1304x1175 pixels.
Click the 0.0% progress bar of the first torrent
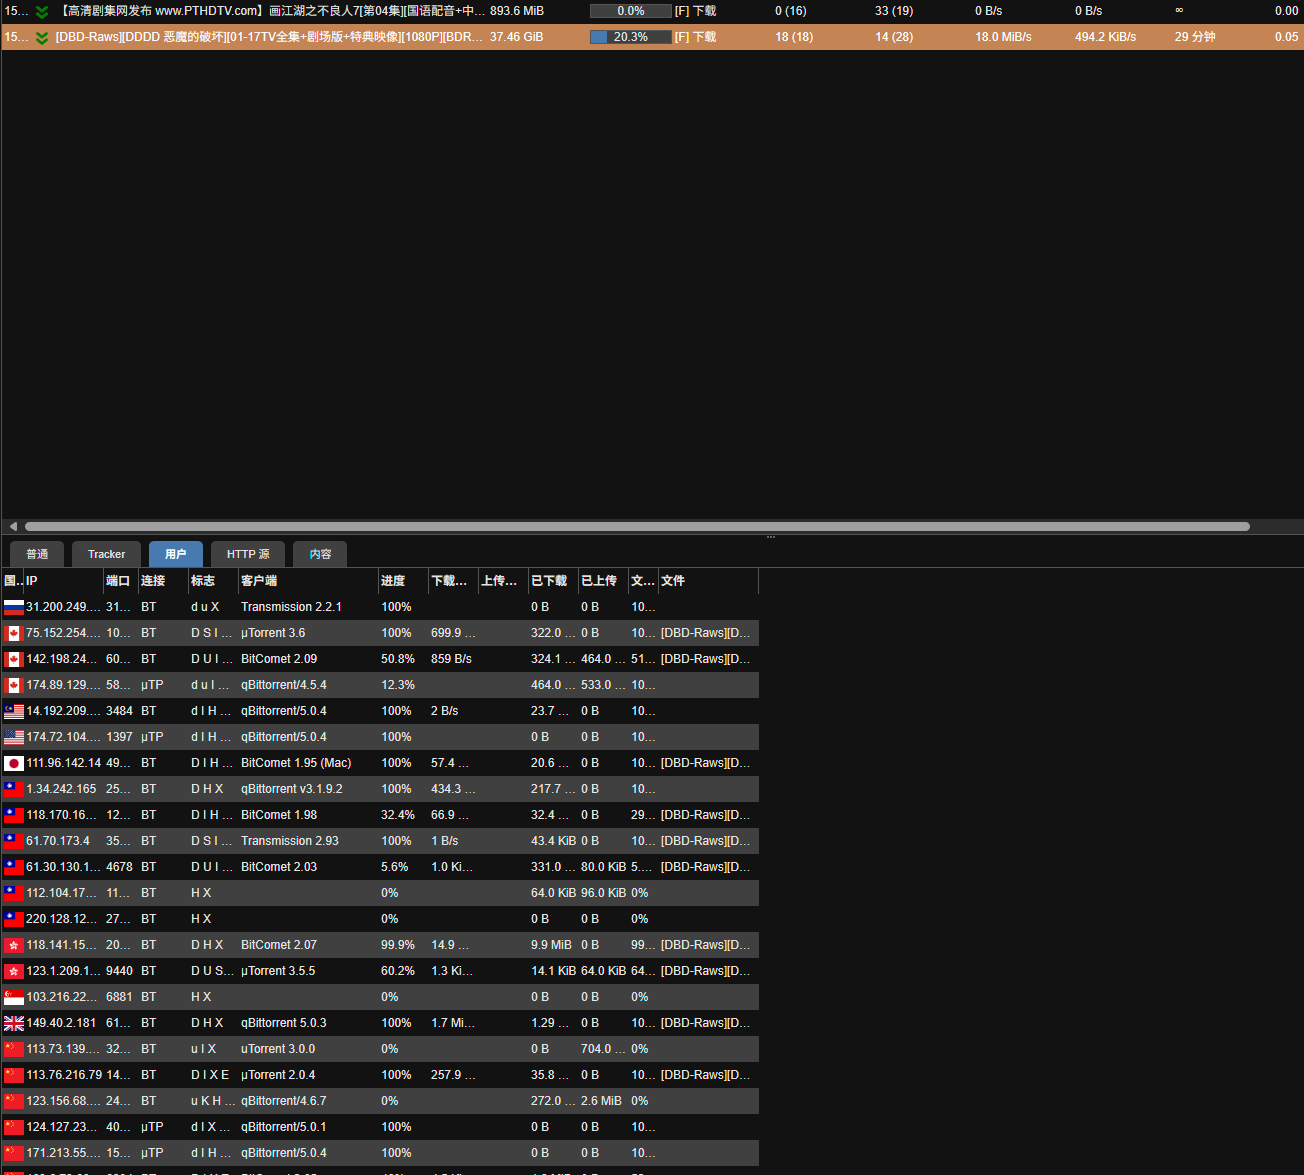[631, 11]
